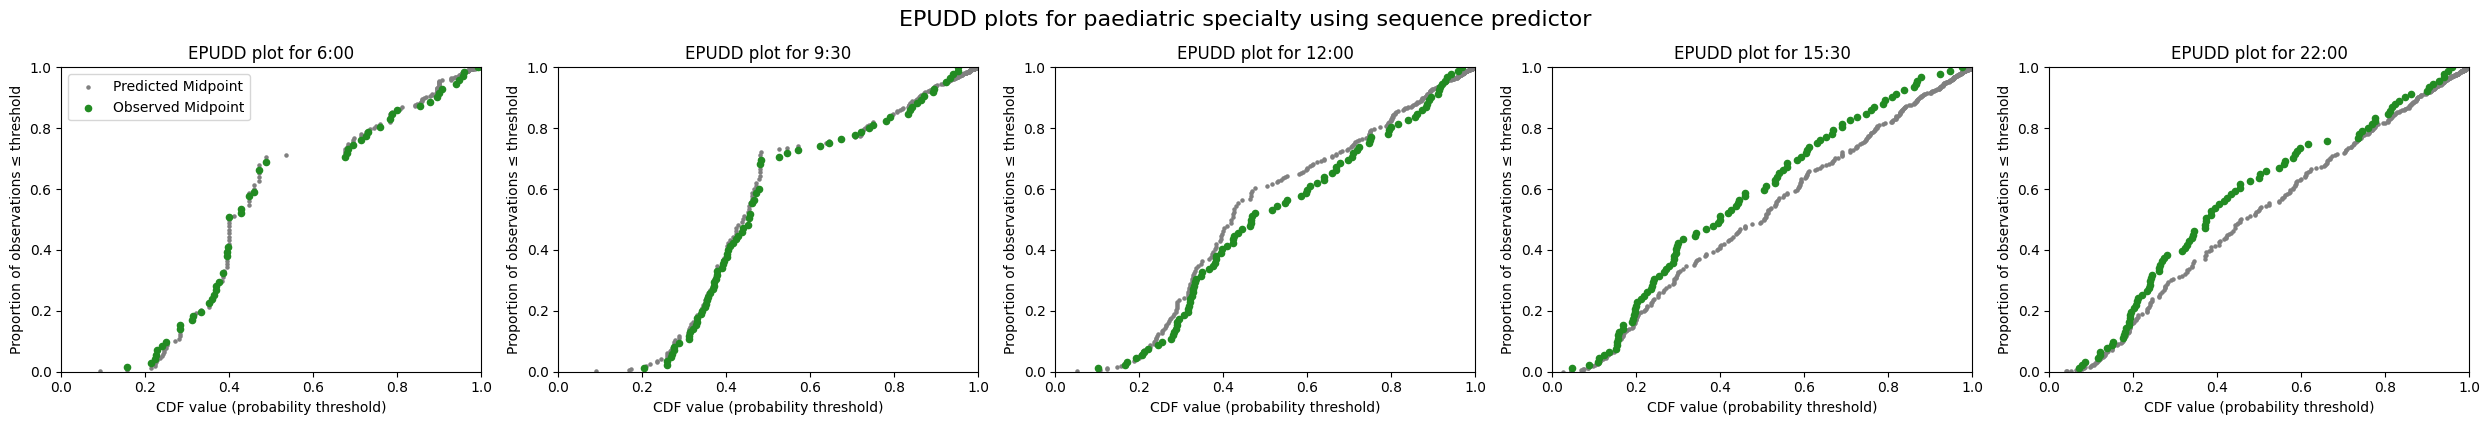Click the x-axis label under the 22:00 plot
The height and width of the screenshot is (425, 2490).
click(2259, 408)
